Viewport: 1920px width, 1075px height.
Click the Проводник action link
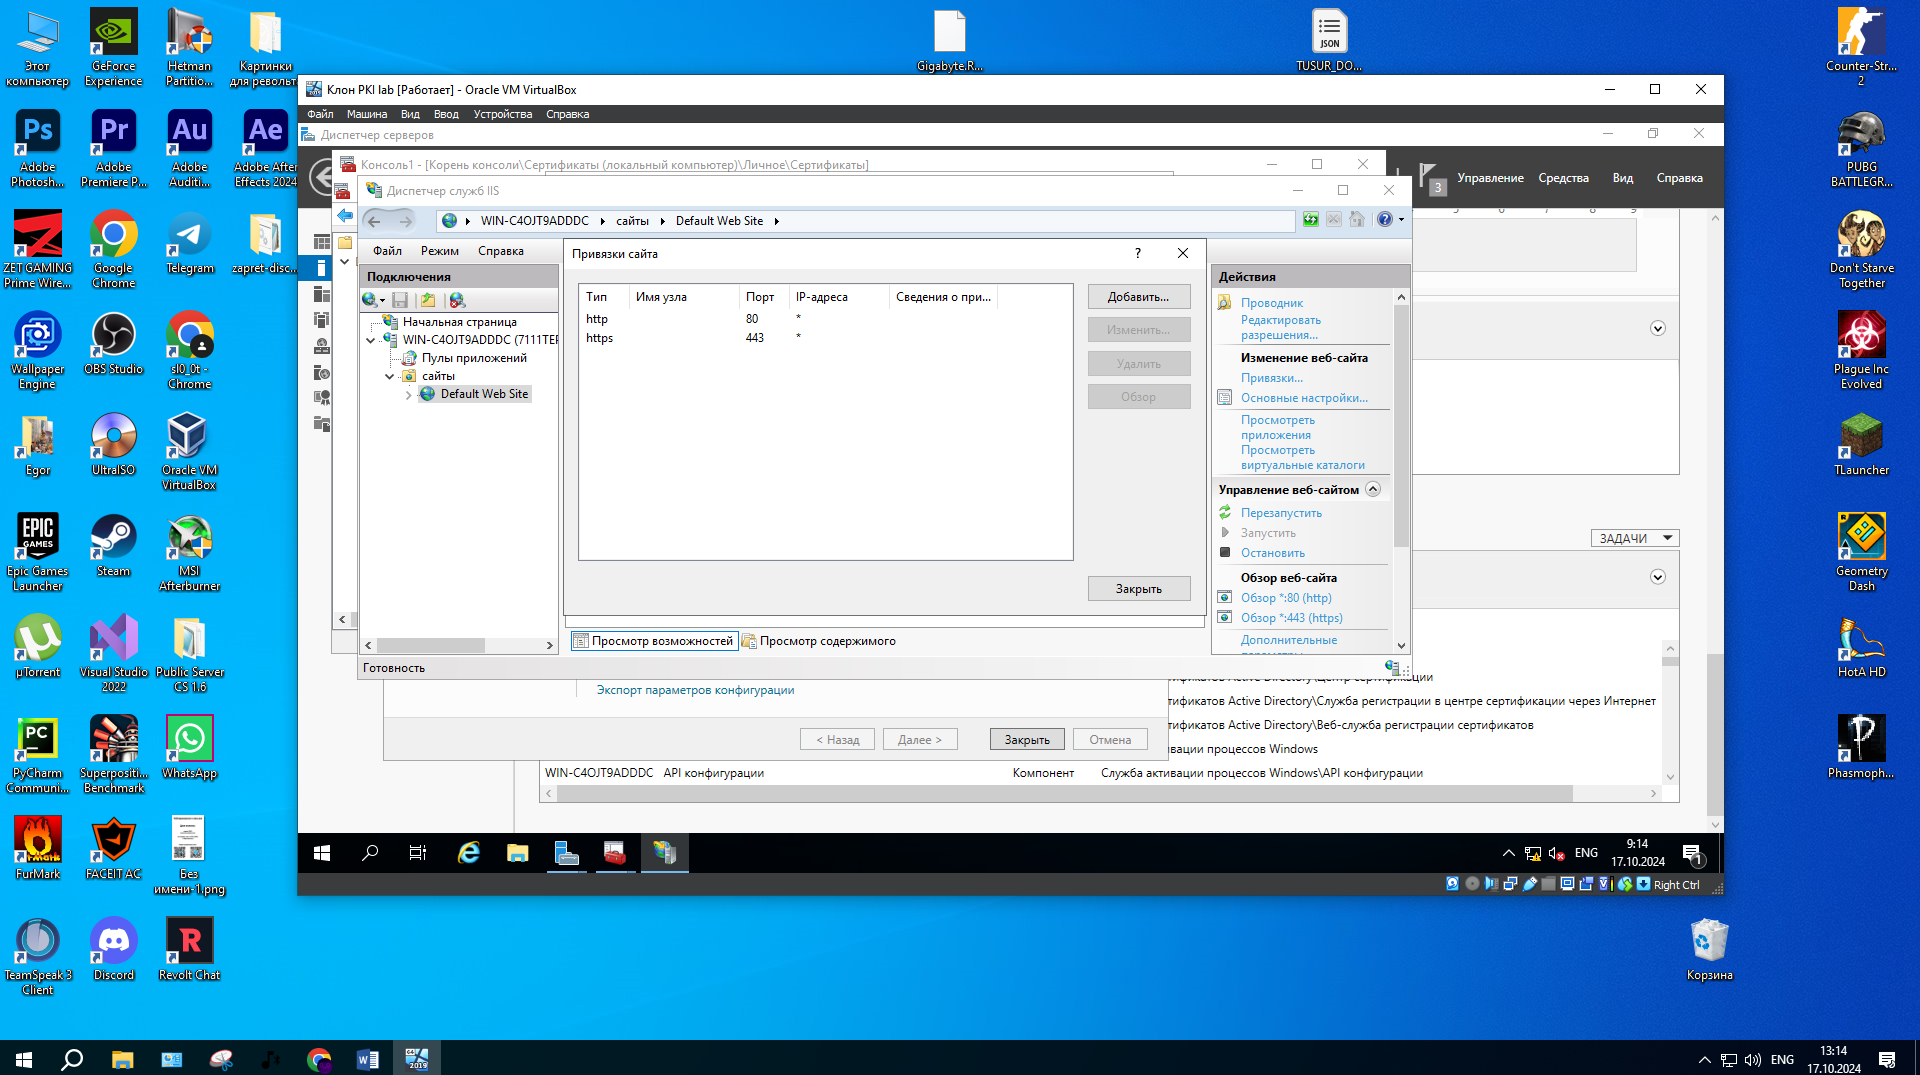tap(1272, 303)
